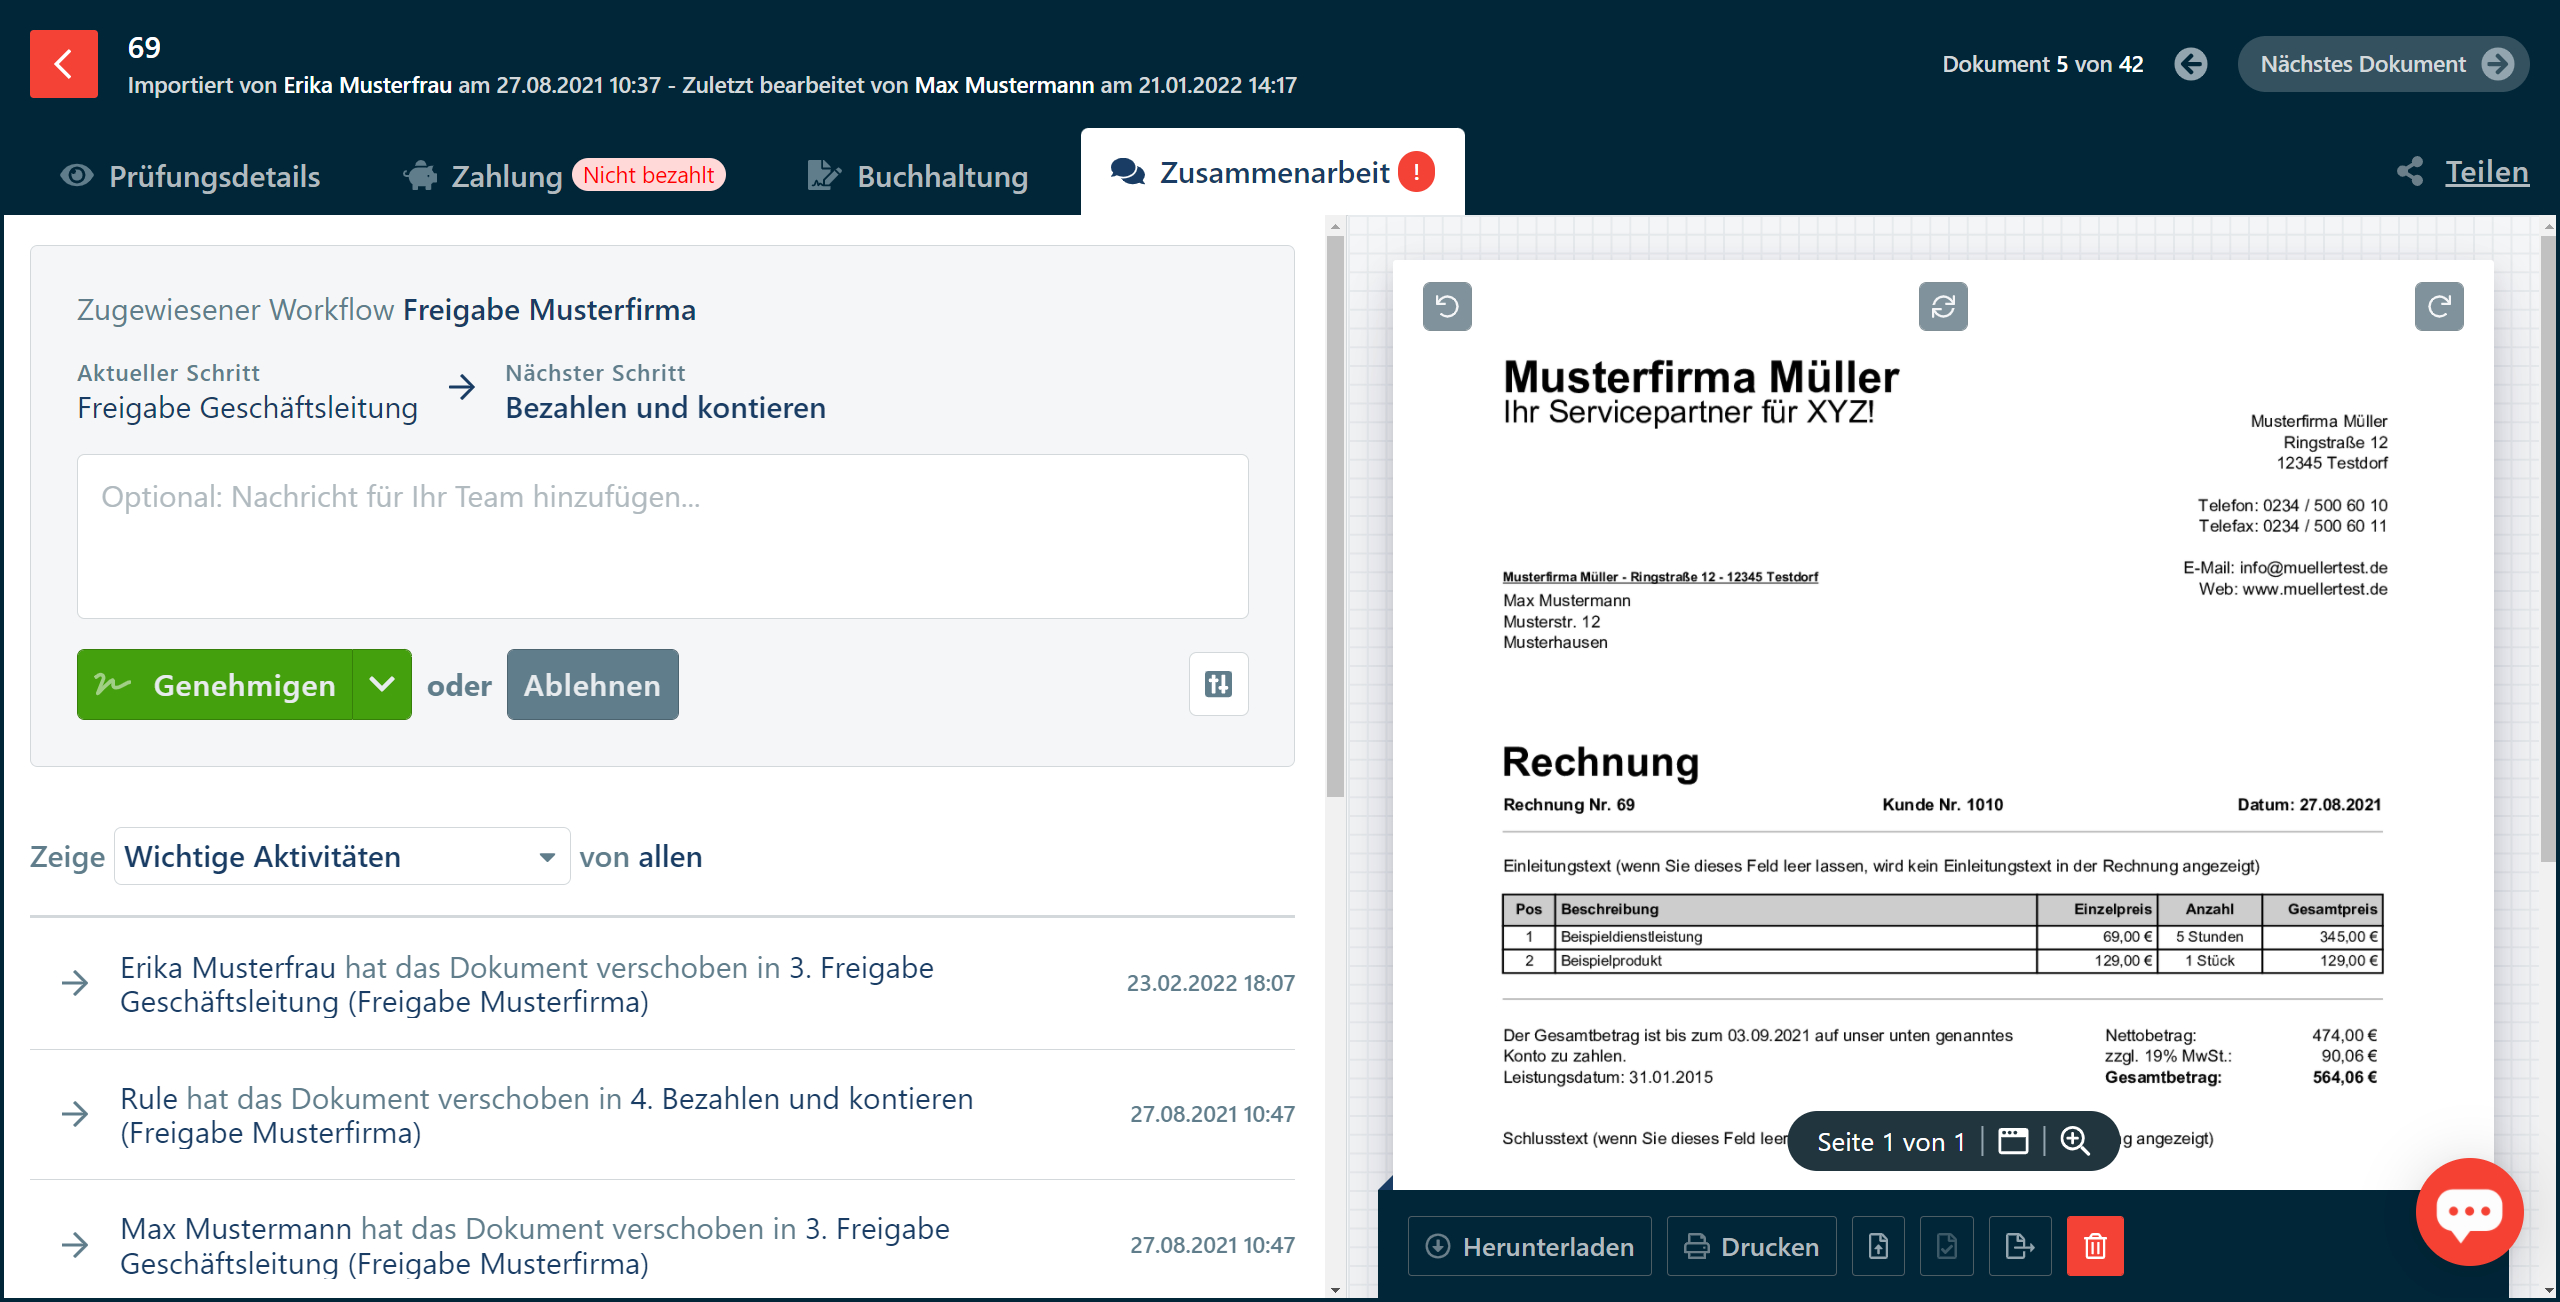Go to previous document arrow

point(2190,64)
